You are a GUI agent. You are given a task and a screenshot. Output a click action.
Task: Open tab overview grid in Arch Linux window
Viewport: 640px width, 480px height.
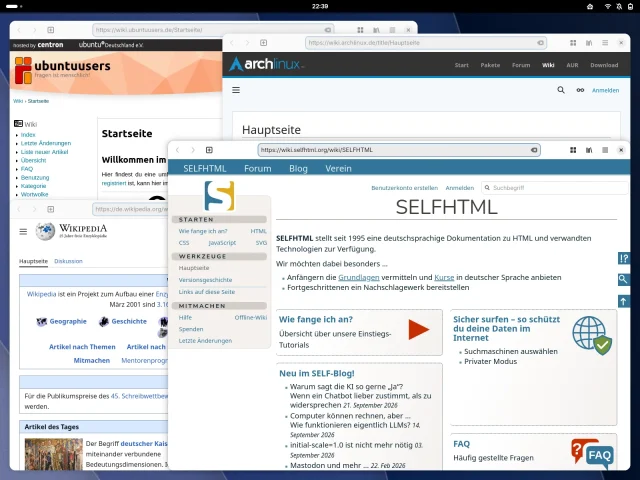coord(573,43)
